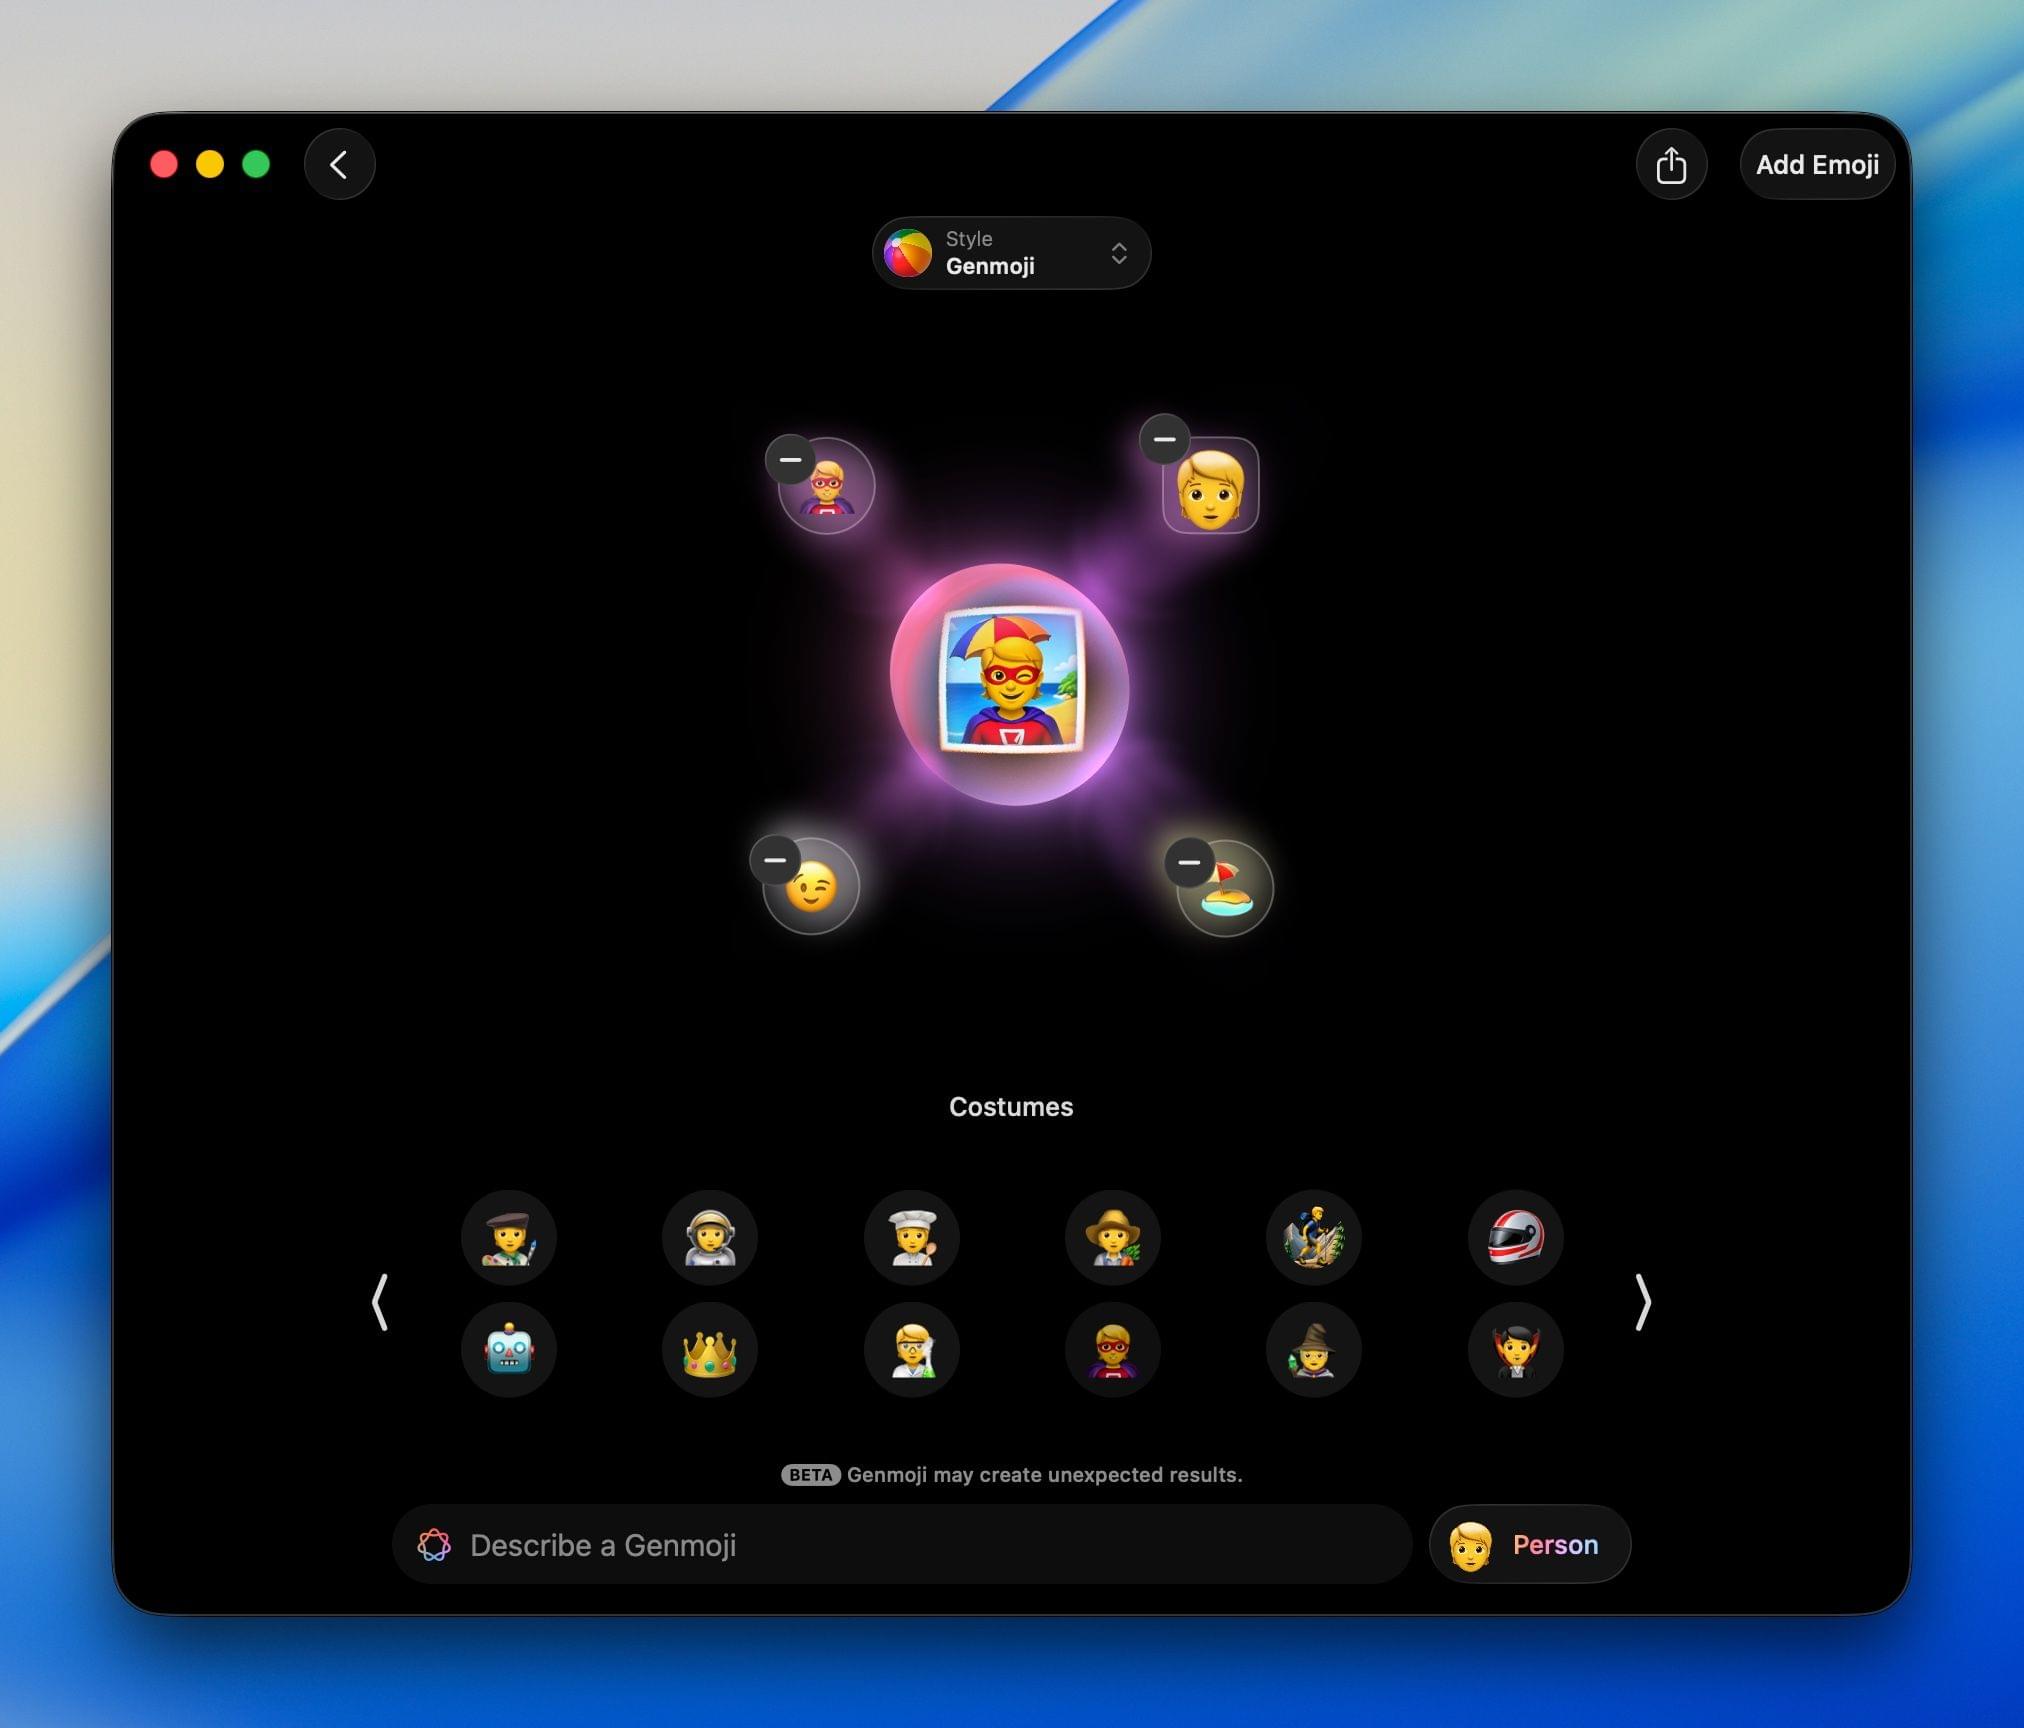Pick the hiker costume suggestion

click(1314, 1237)
